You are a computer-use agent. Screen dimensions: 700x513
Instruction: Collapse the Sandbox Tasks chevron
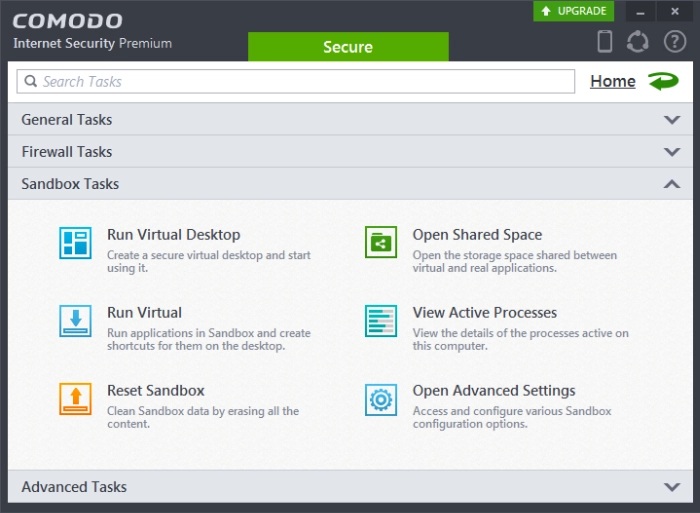672,184
